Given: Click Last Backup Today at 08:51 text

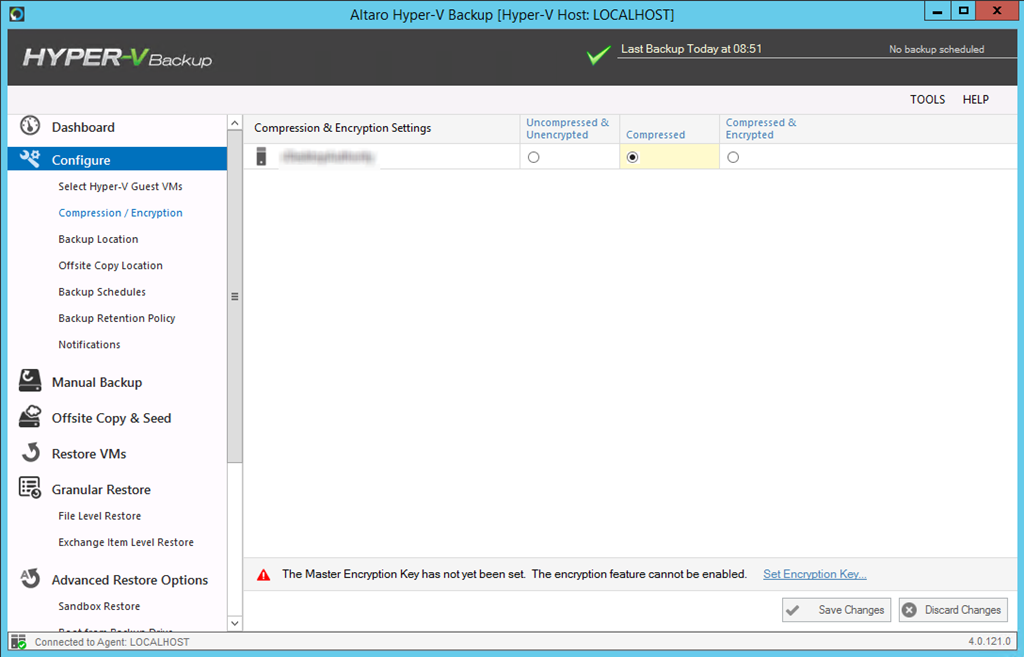Looking at the screenshot, I should point(691,49).
